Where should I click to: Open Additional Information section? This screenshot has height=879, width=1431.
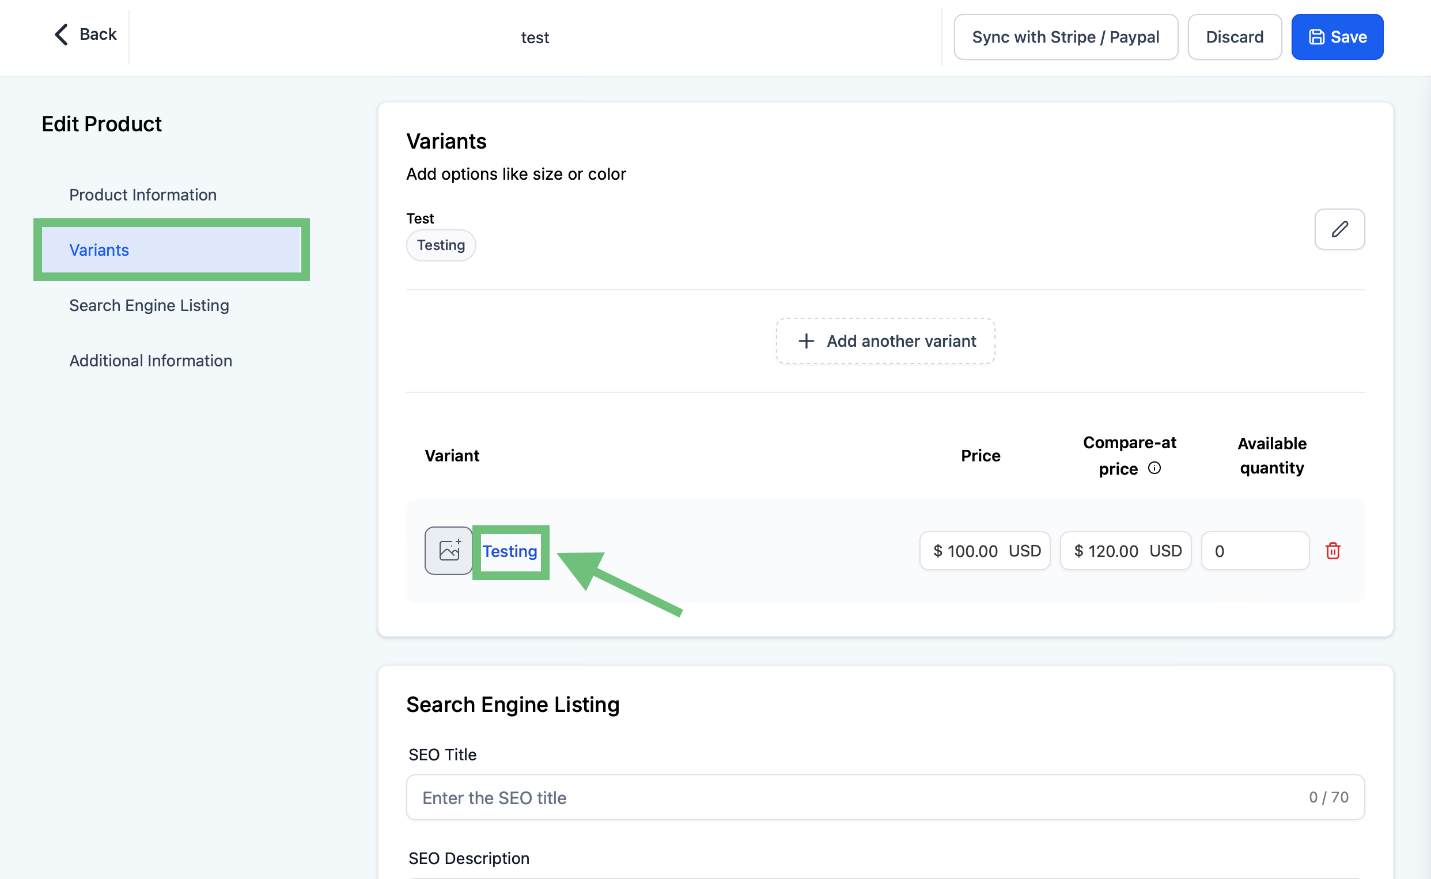[151, 361]
